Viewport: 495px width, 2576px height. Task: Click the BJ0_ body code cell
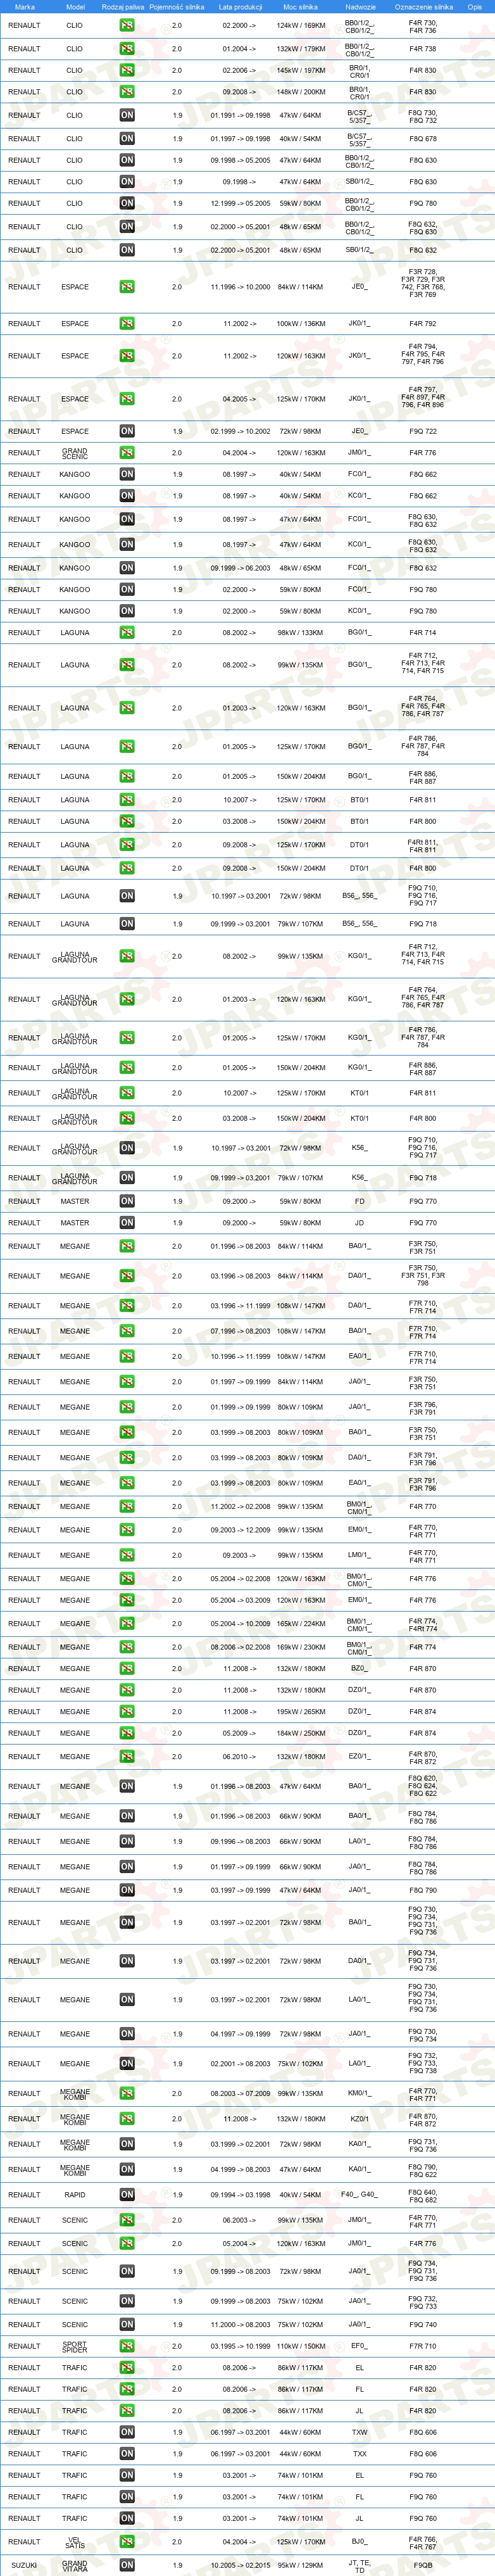[360, 2541]
